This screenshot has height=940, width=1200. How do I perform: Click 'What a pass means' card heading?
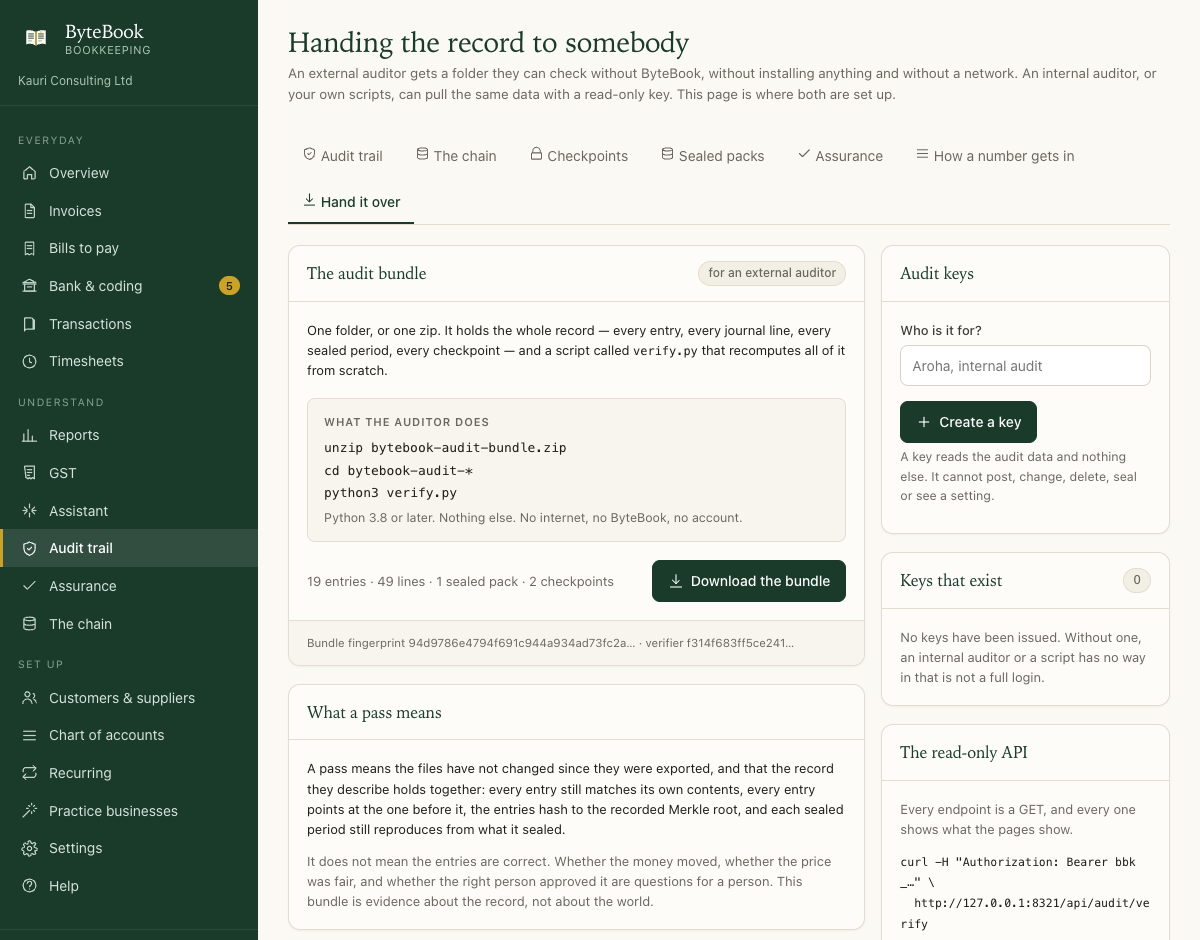tap(374, 713)
